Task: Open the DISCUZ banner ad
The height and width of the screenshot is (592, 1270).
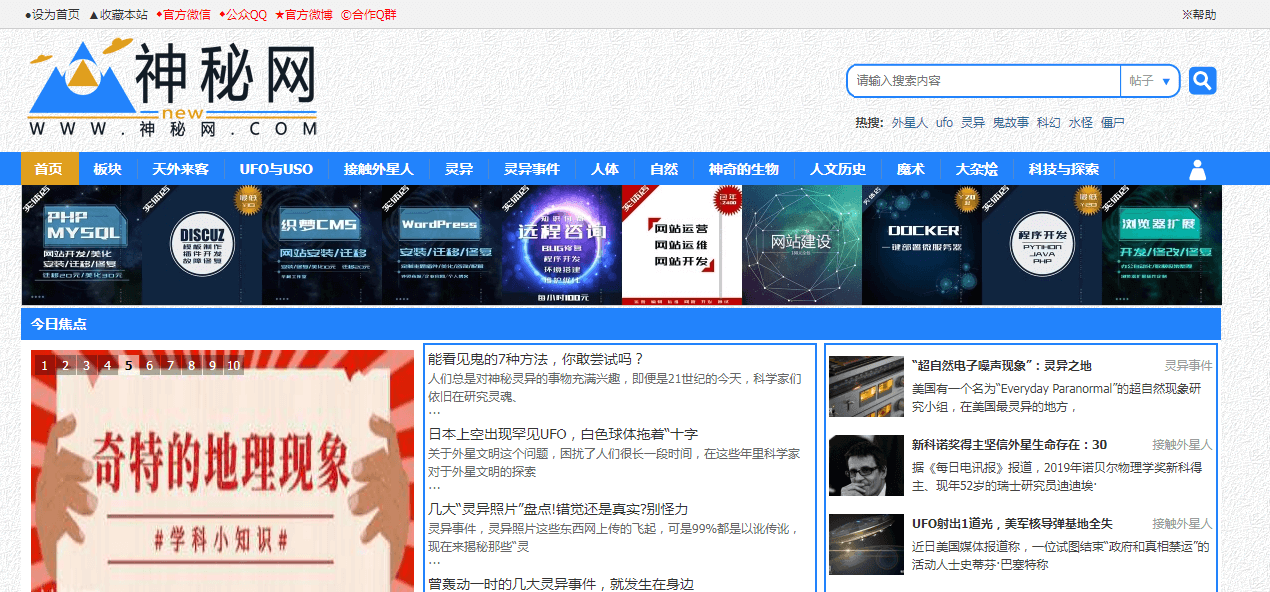Action: 201,245
